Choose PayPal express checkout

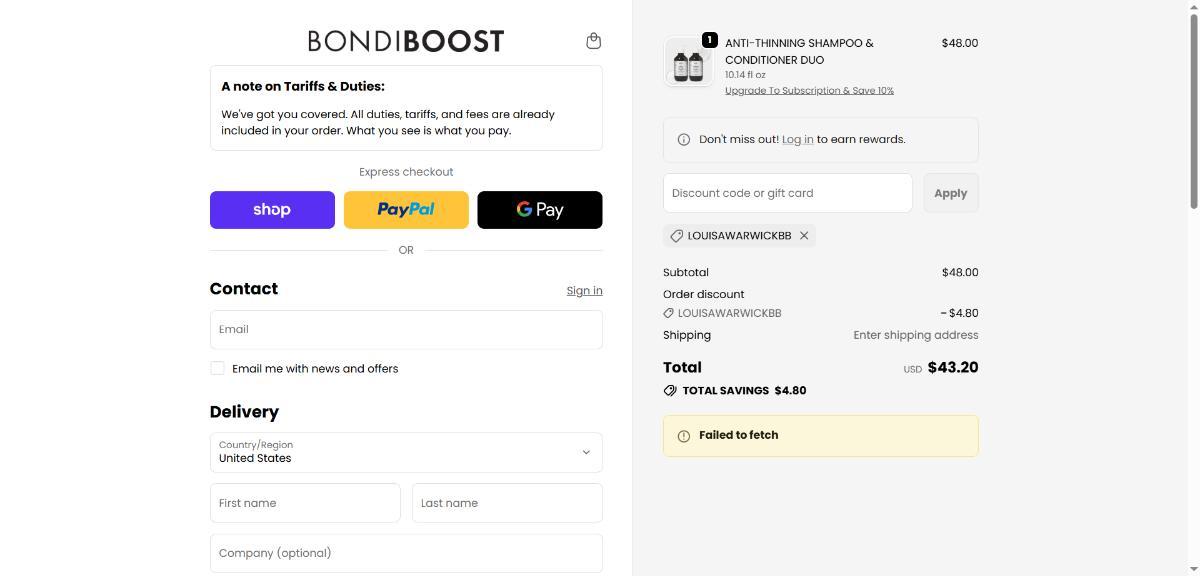406,210
